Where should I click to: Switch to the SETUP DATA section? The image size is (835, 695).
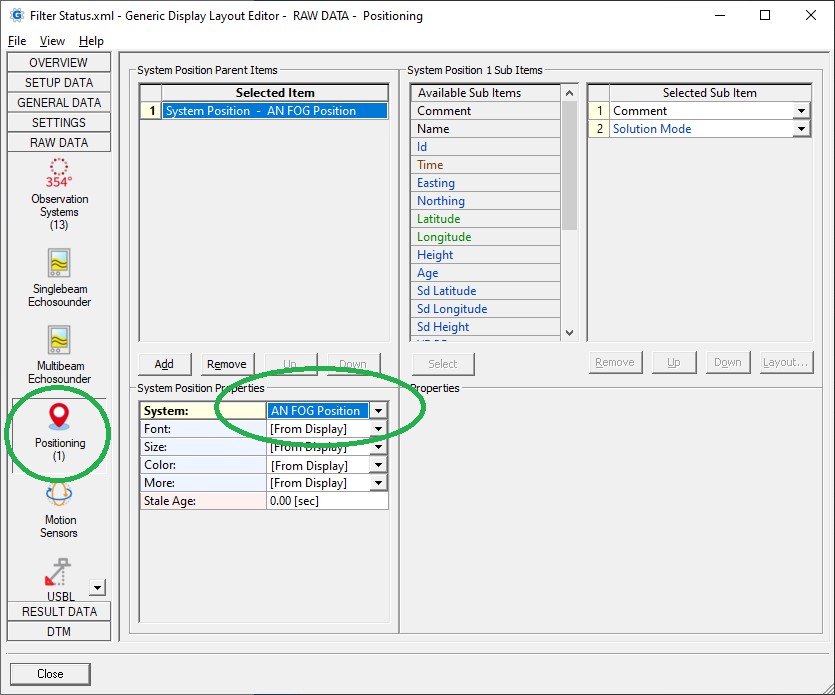click(59, 83)
